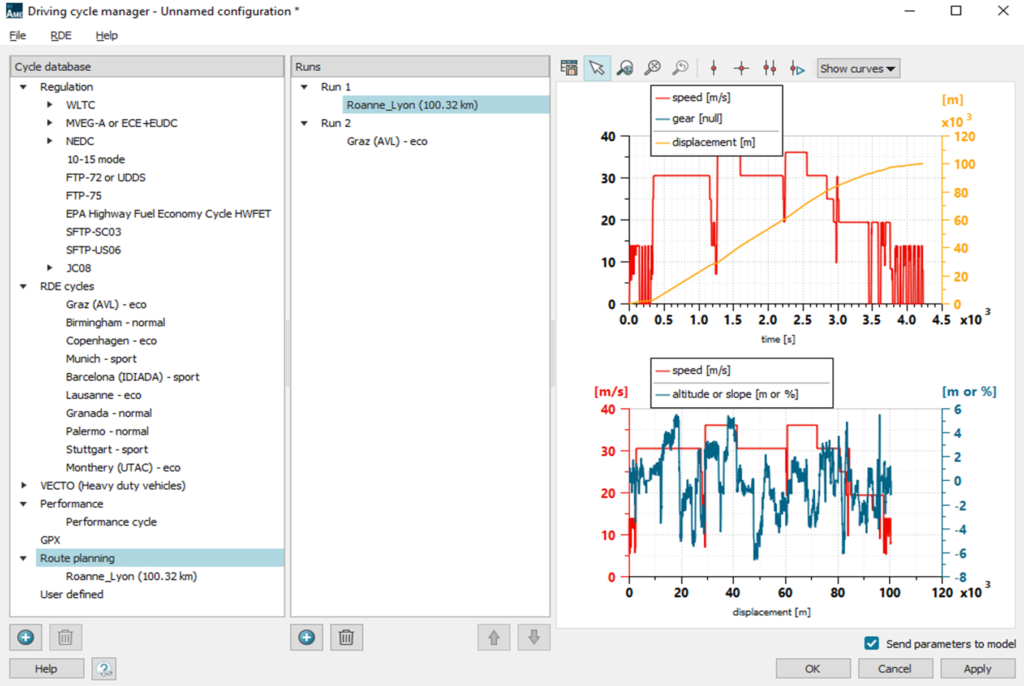Screen dimensions: 1024x686
Task: Select the single cursor marker tool
Action: click(714, 68)
